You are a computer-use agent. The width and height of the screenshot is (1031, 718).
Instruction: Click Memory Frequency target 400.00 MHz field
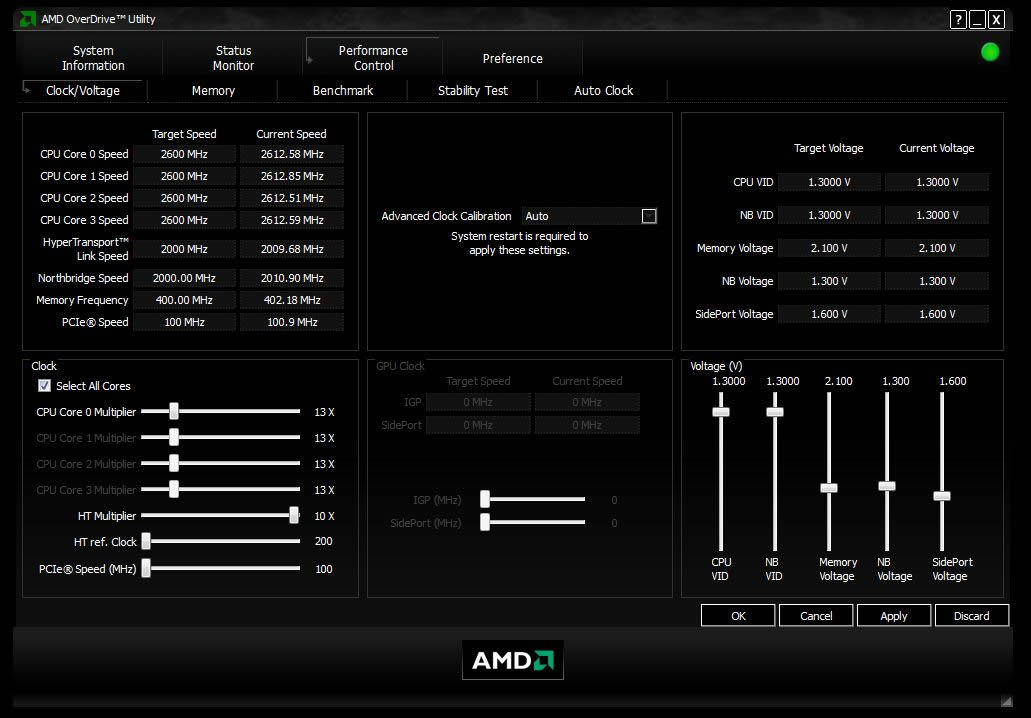point(184,300)
